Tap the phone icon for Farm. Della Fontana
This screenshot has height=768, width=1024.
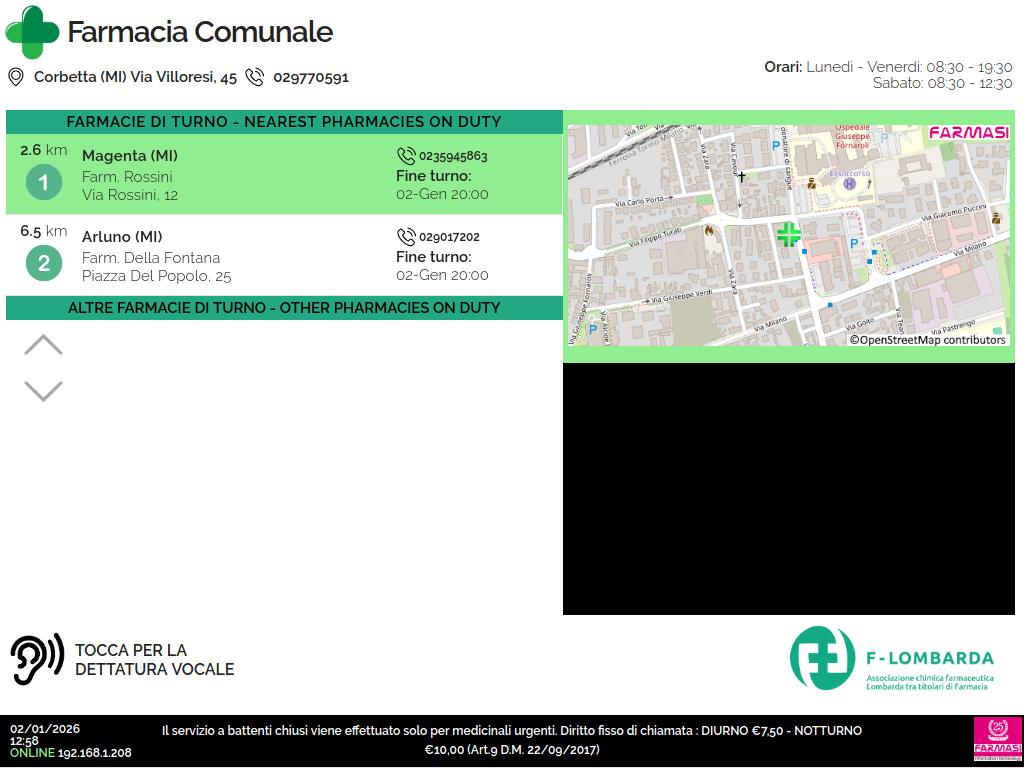tap(406, 237)
